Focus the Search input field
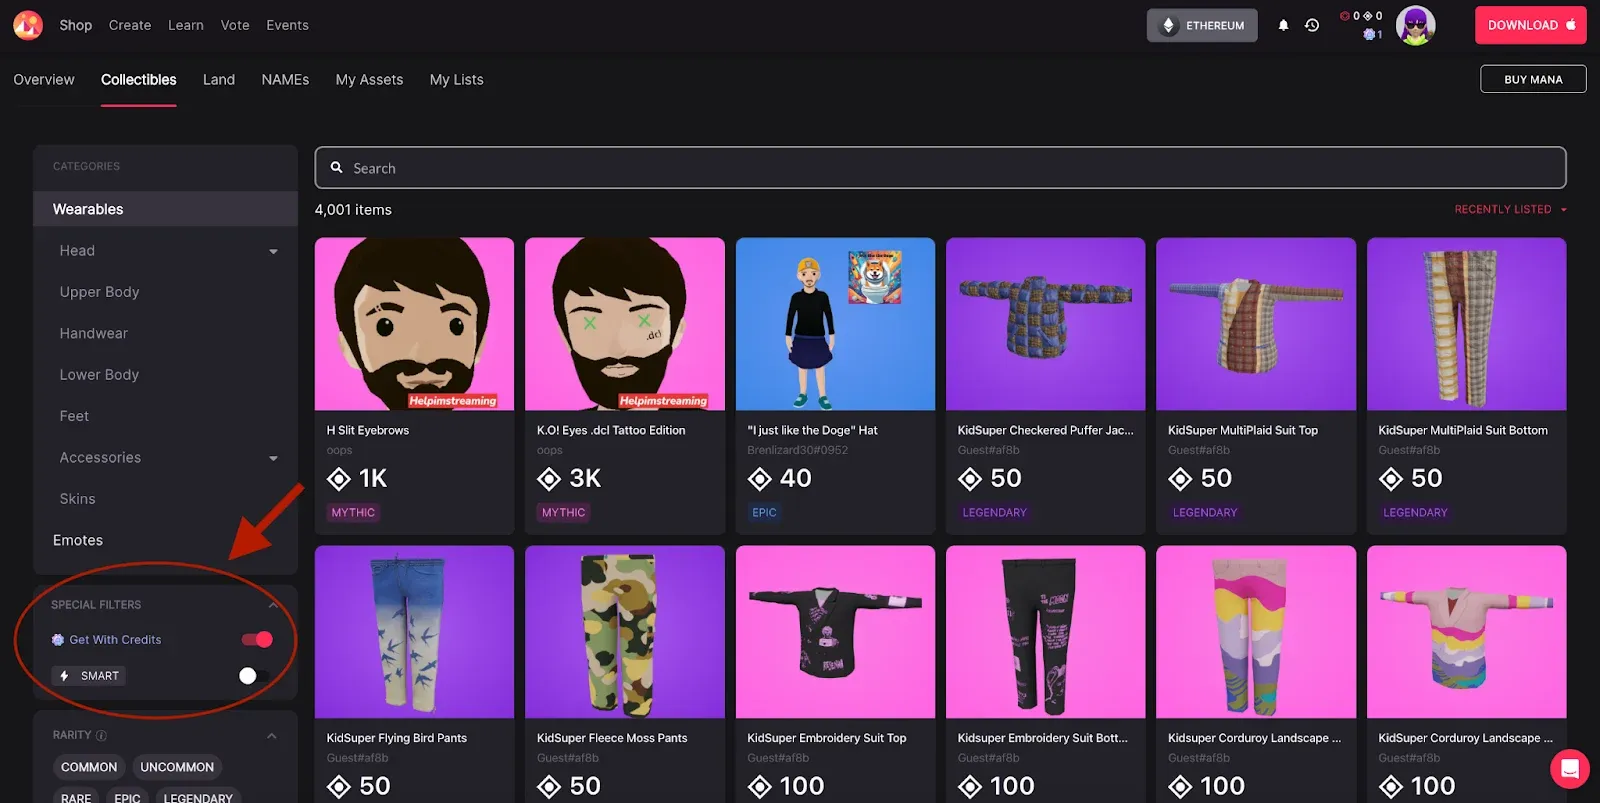The image size is (1600, 803). pos(940,168)
